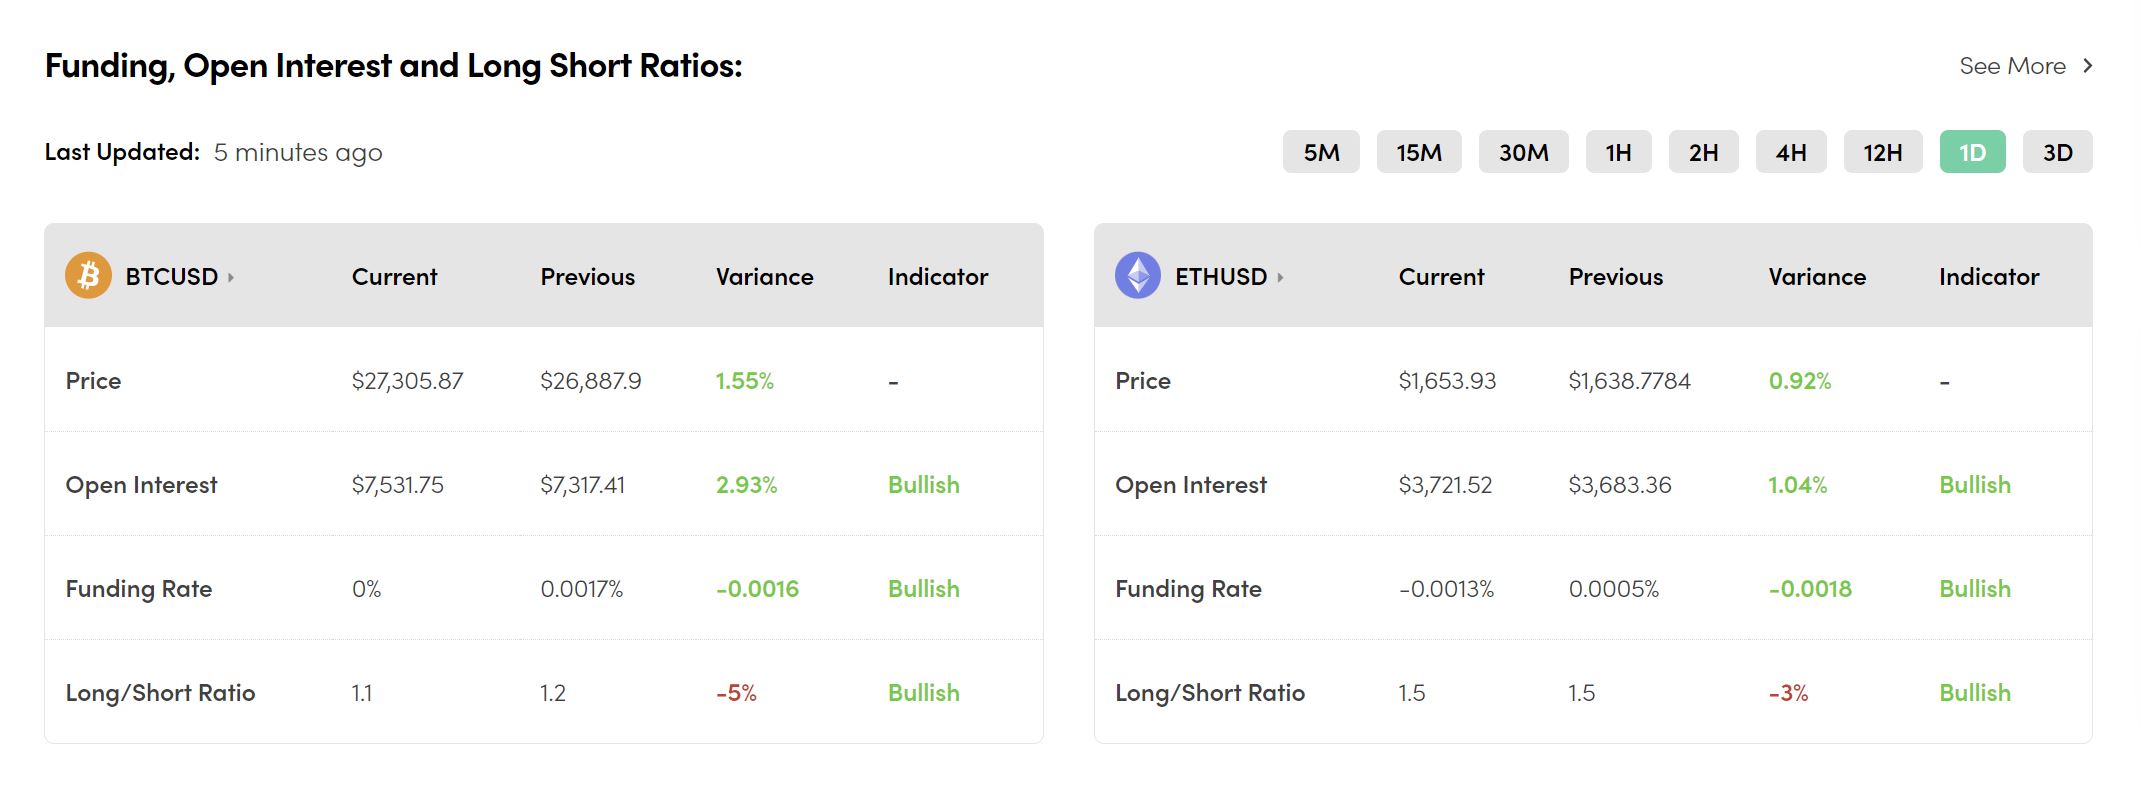Select the 1H timeframe
This screenshot has width=2141, height=791.
point(1618,152)
